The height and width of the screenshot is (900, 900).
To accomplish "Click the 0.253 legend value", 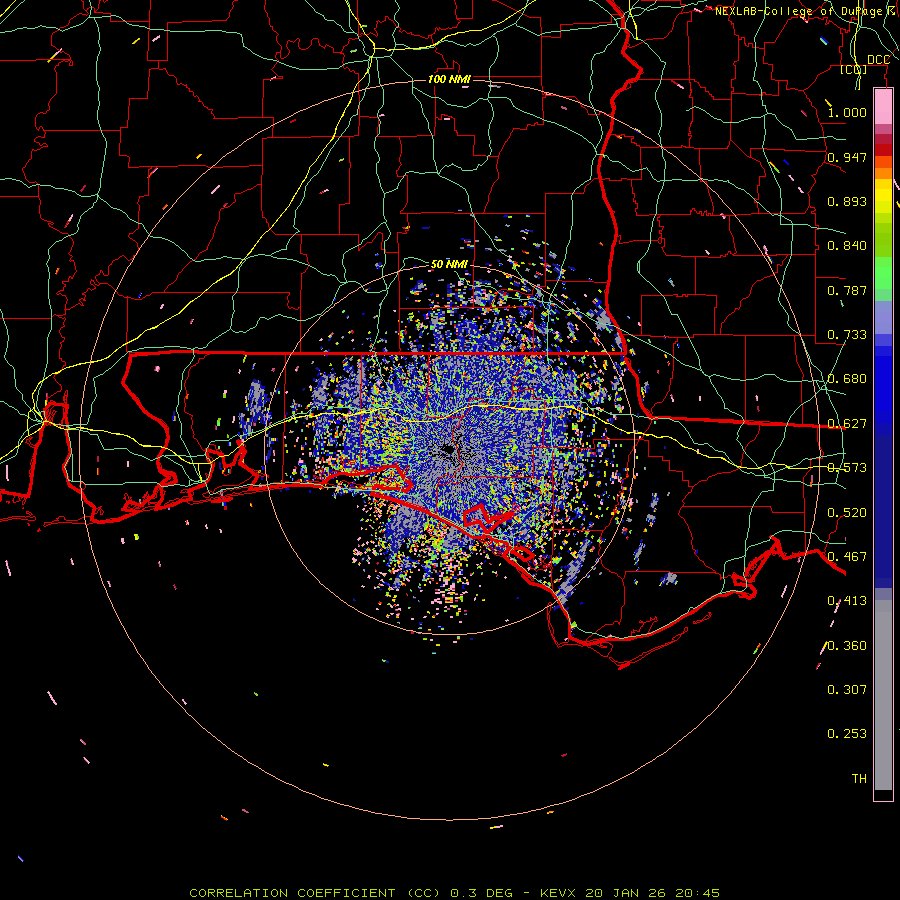I will (847, 734).
